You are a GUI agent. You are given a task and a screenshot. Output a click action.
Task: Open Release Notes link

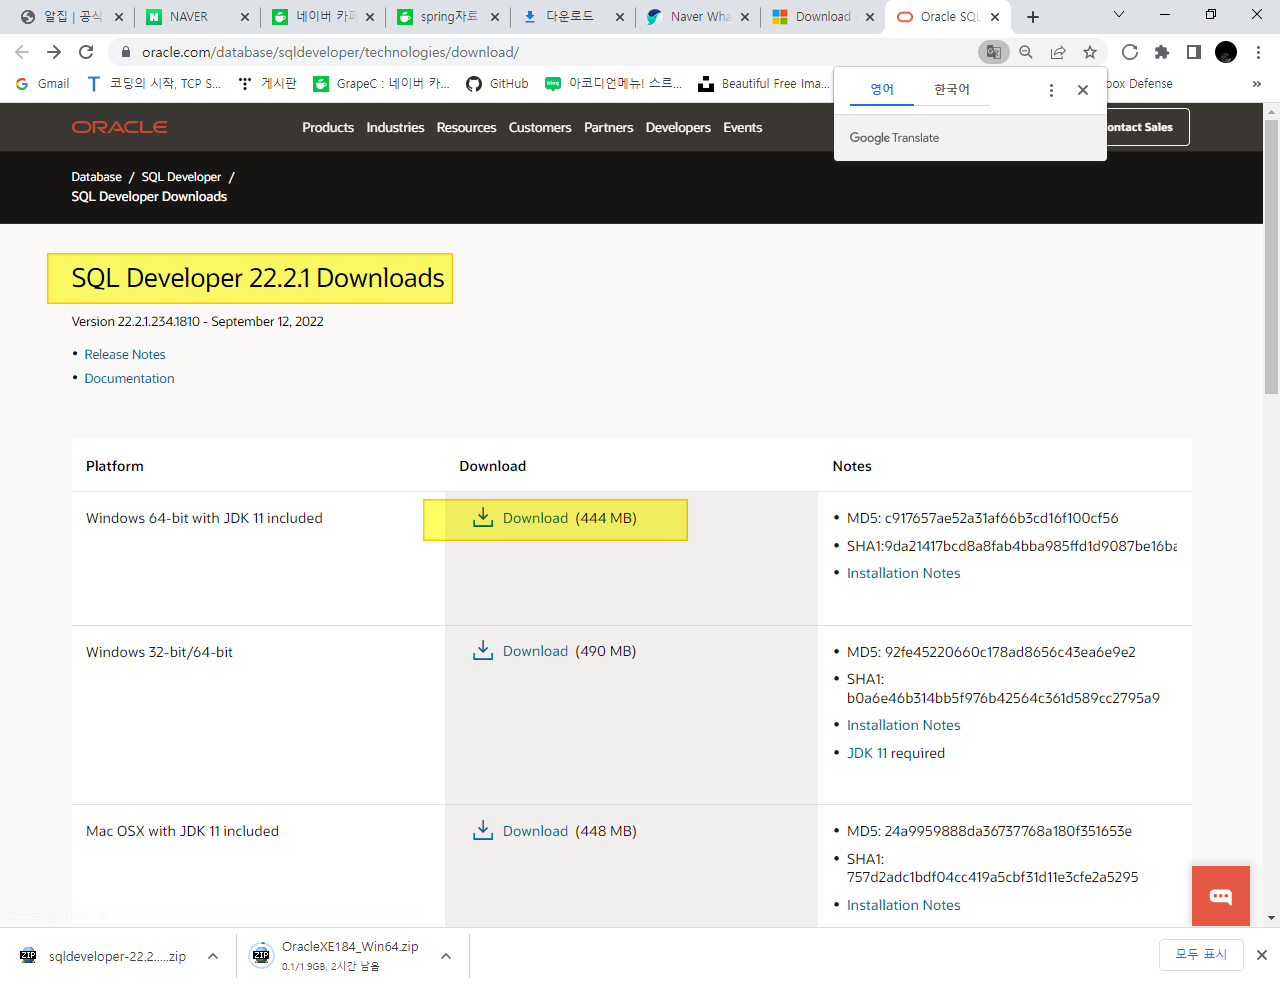click(125, 355)
